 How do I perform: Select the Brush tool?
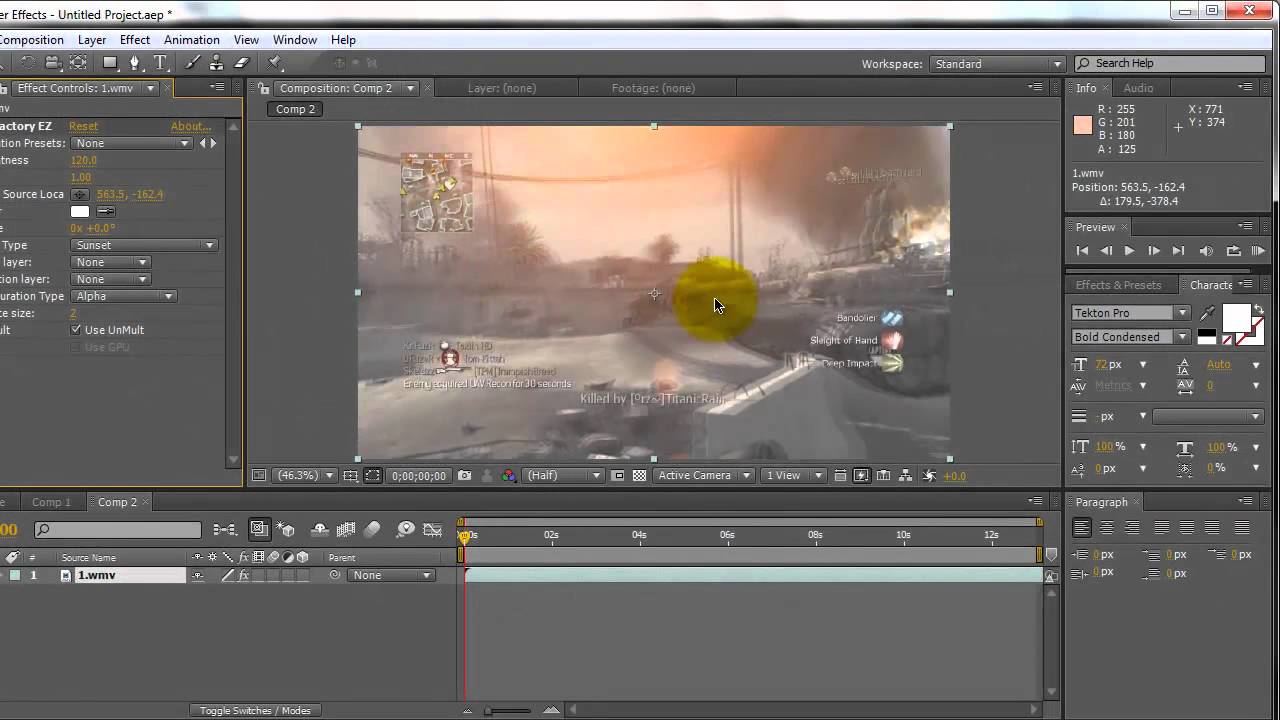192,63
